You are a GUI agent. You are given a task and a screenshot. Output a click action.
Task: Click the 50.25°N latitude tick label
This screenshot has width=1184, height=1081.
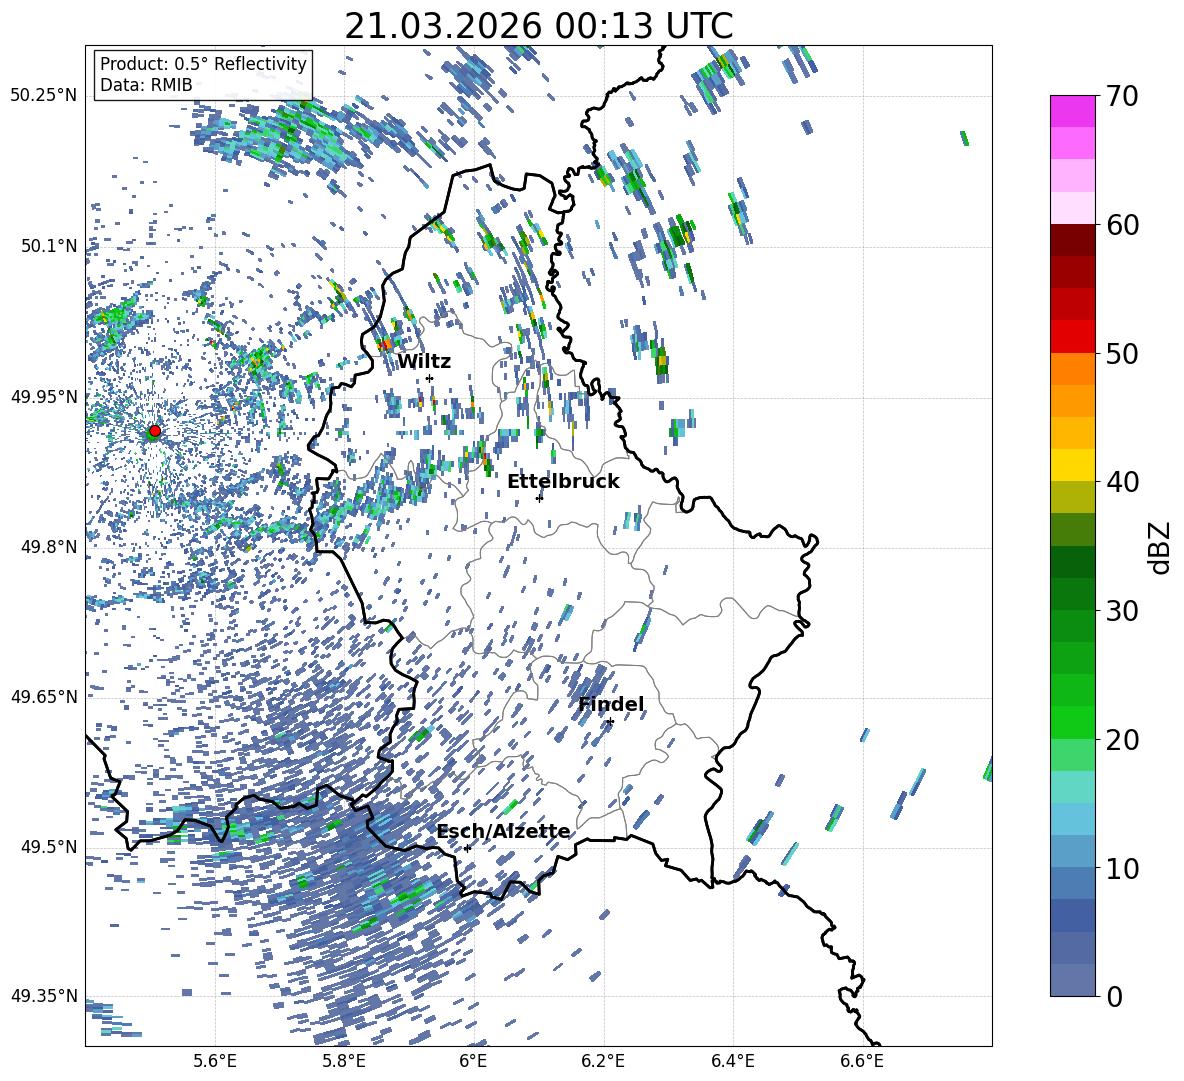43,96
